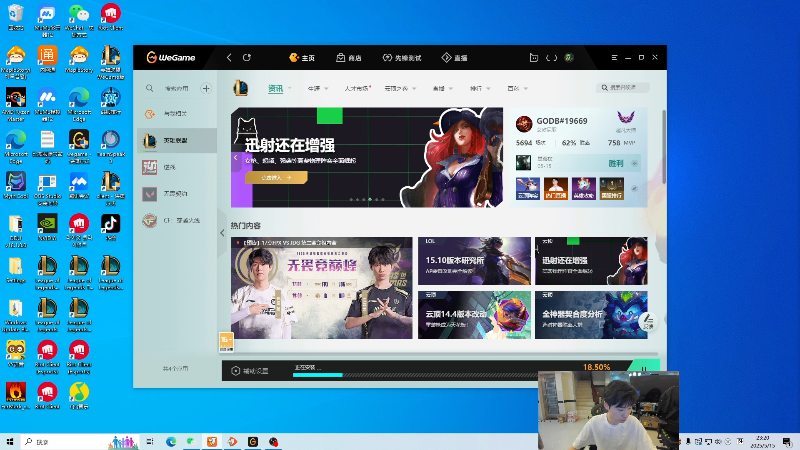Open the first blue shortcut tile
800x450 pixels.
tap(528, 188)
